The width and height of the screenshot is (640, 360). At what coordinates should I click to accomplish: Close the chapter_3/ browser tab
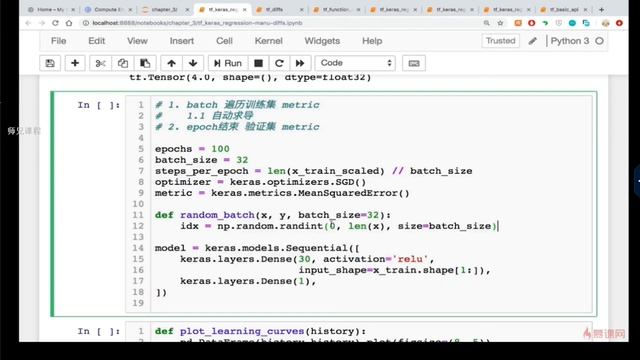187,9
